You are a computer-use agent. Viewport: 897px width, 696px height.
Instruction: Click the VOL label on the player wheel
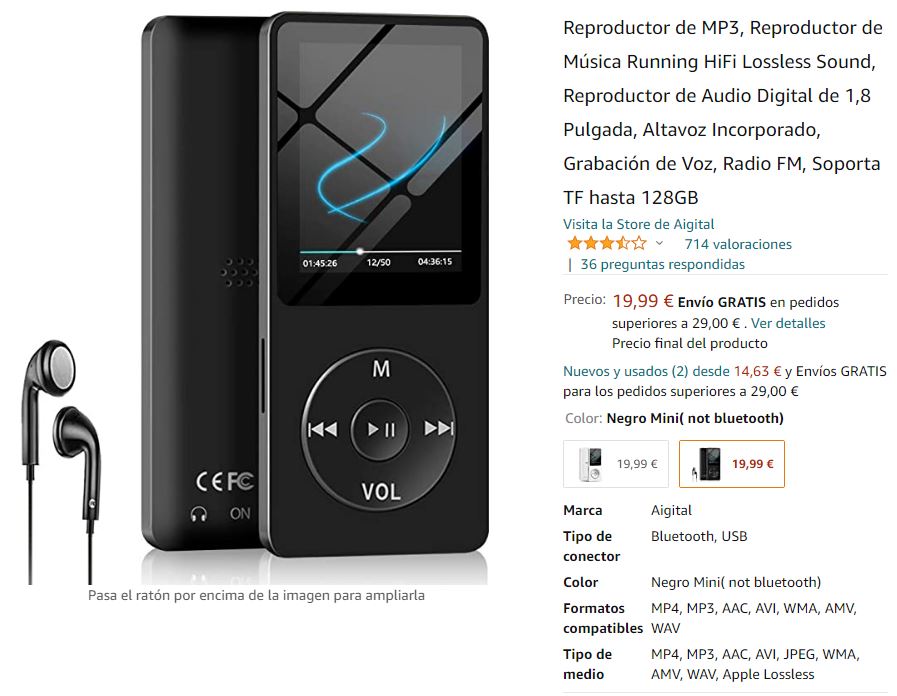point(381,492)
